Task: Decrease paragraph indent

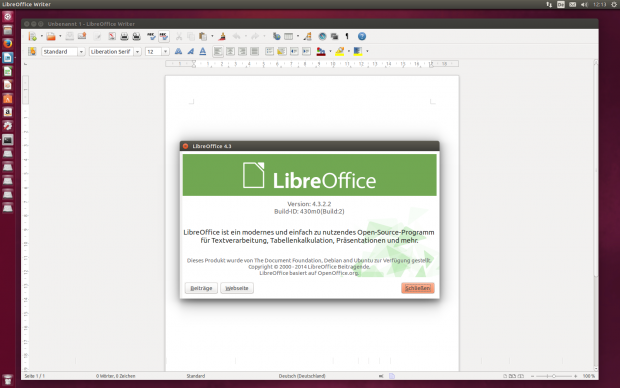Action: click(x=294, y=51)
